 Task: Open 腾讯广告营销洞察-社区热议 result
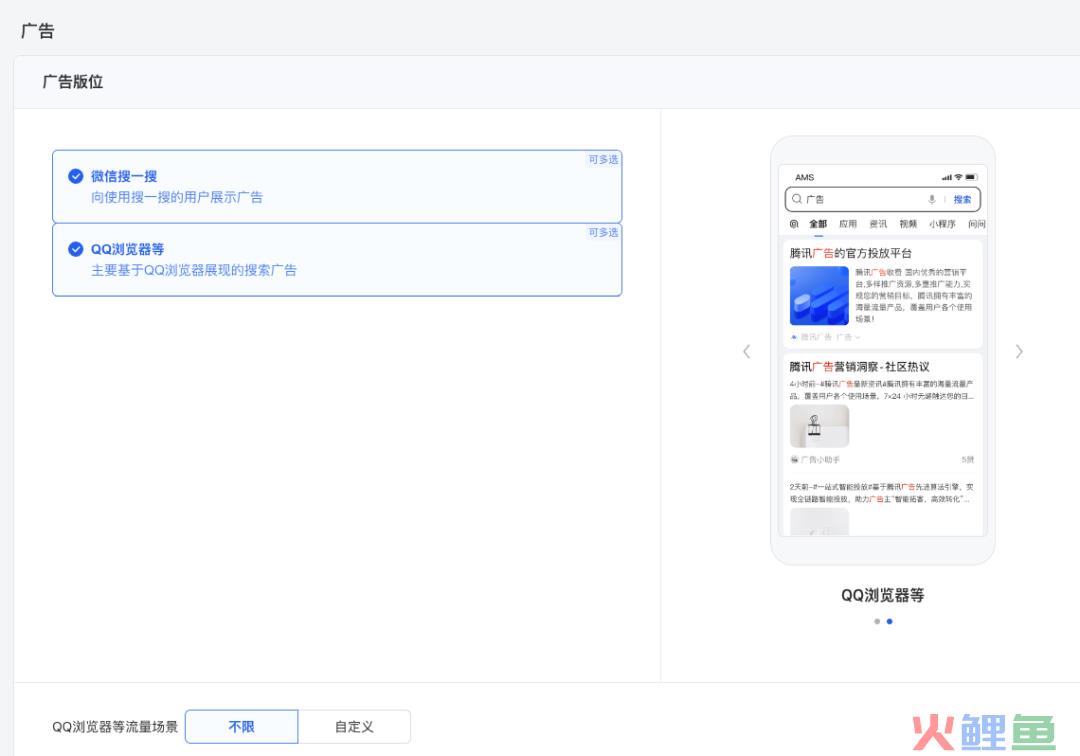tap(859, 367)
